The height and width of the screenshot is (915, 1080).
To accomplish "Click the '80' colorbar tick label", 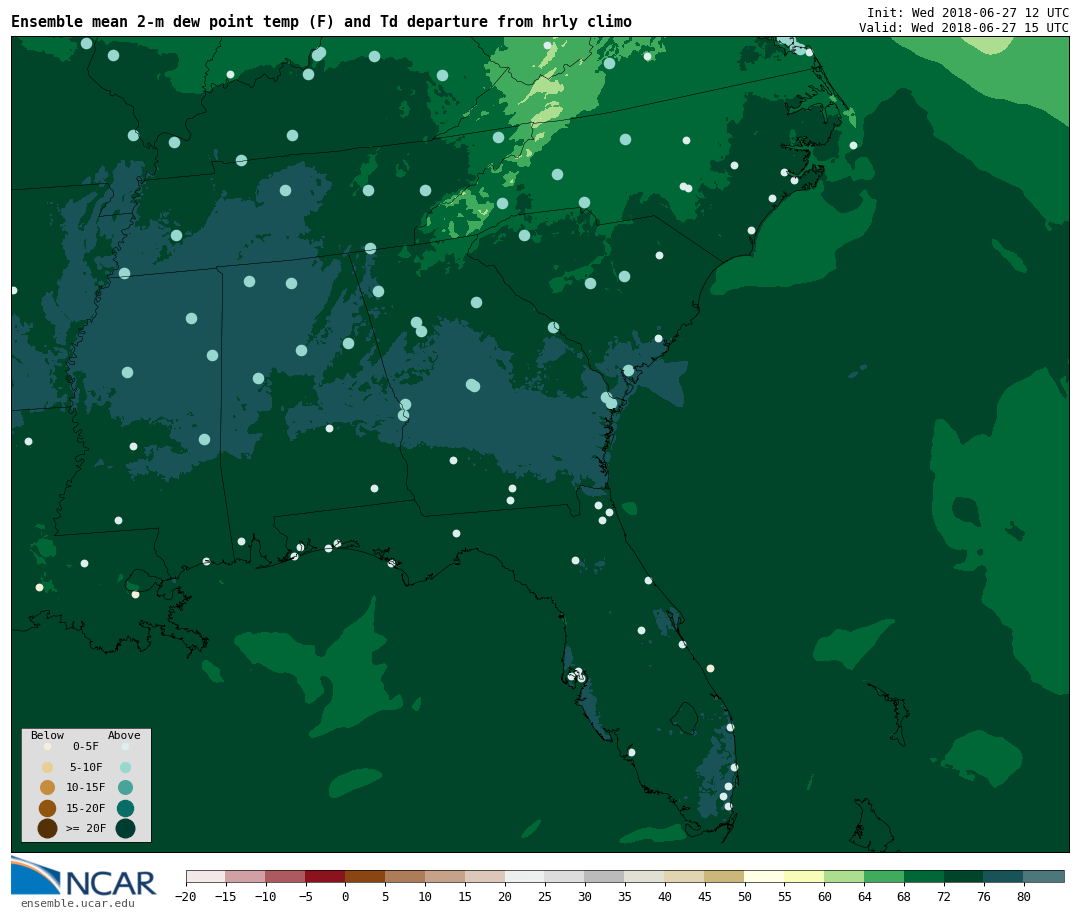I will [1024, 896].
